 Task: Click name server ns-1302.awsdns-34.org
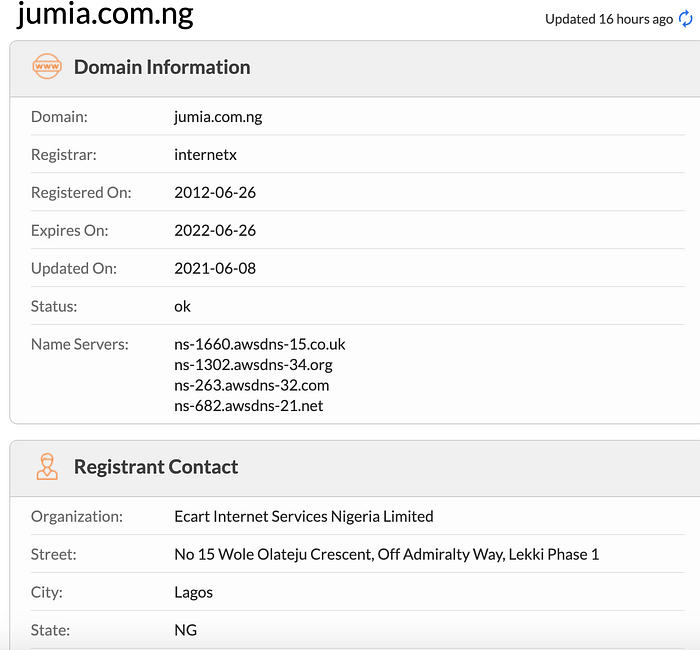253,365
